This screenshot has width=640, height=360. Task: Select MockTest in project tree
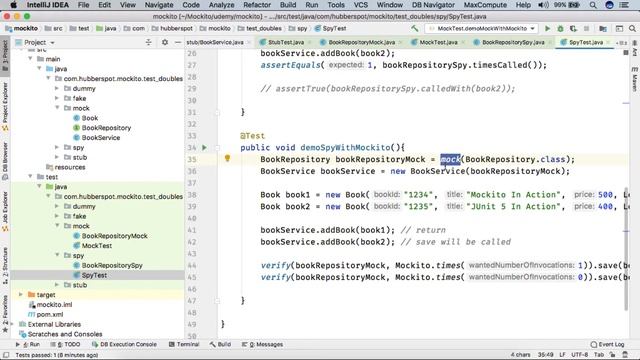tap(97, 246)
